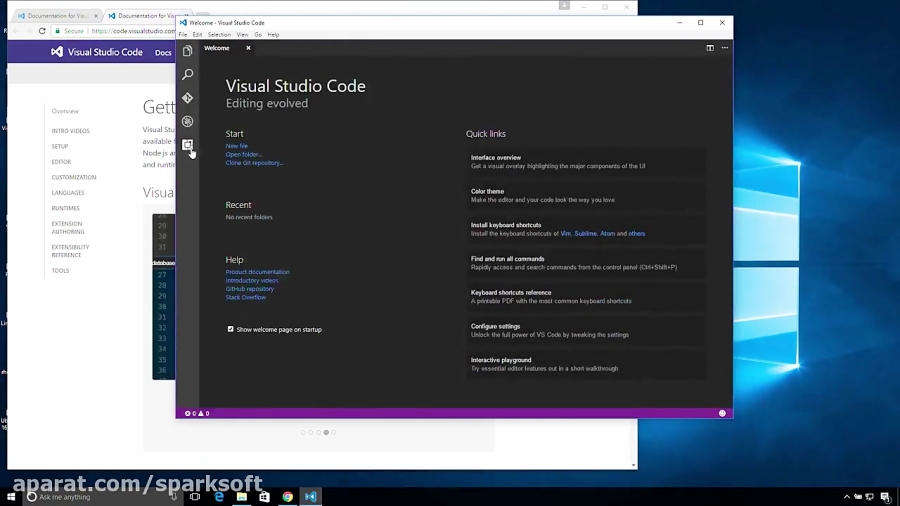Open the editor More Actions ellipsis
Image resolution: width=900 pixels, height=506 pixels.
(725, 48)
